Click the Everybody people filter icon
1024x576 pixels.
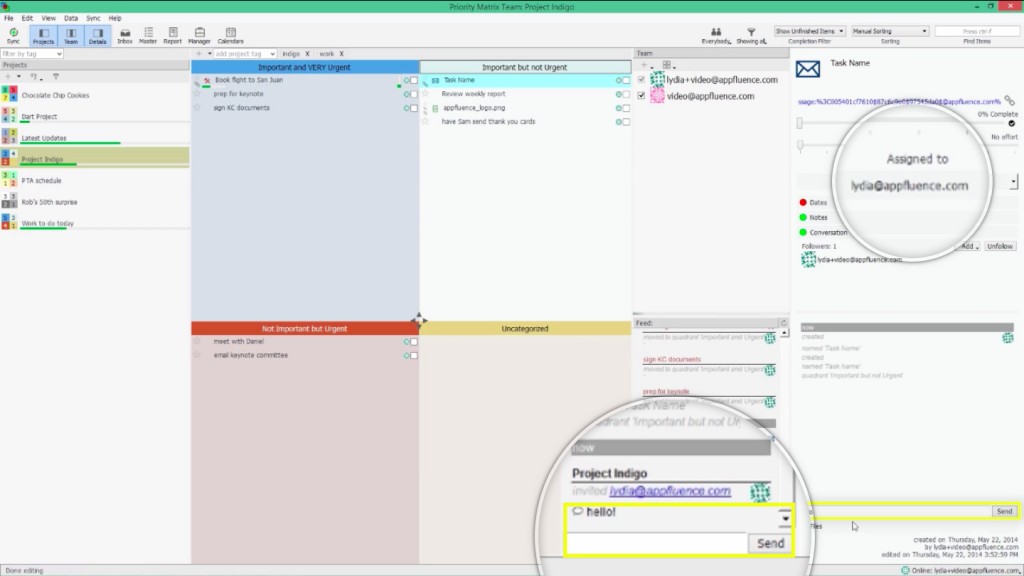click(x=716, y=35)
